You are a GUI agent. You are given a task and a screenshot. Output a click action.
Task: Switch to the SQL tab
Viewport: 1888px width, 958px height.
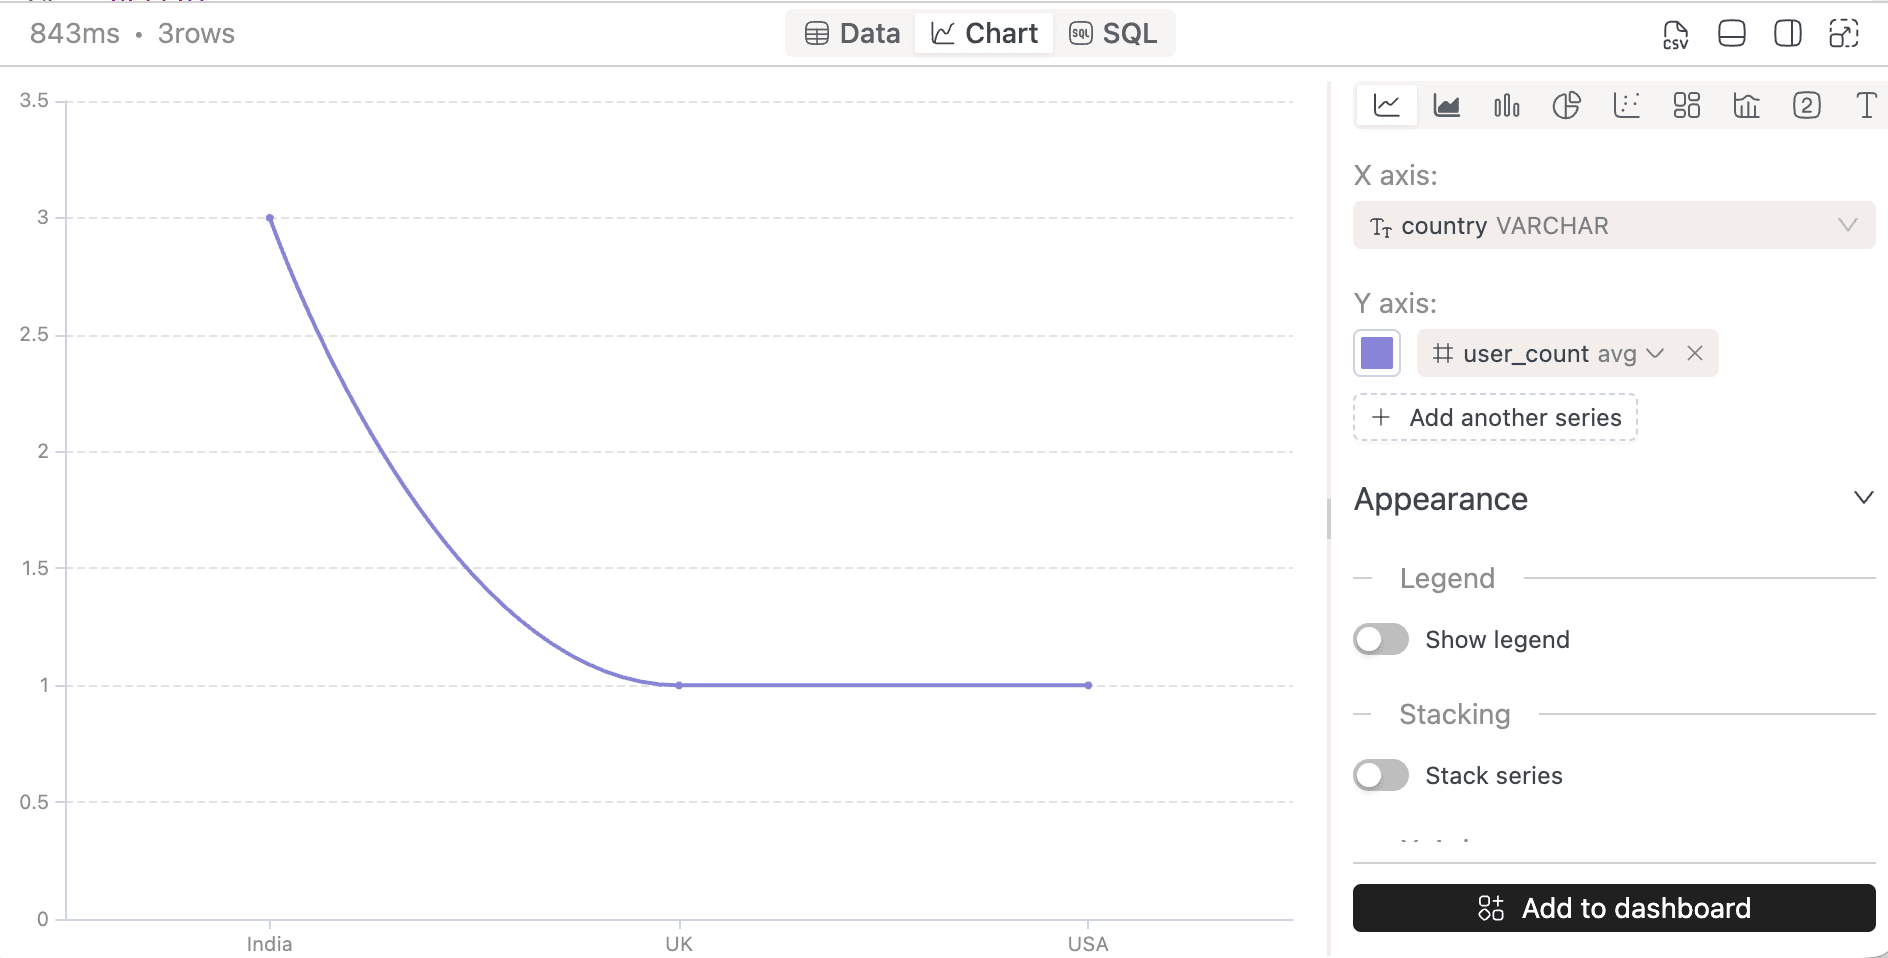click(x=1113, y=34)
